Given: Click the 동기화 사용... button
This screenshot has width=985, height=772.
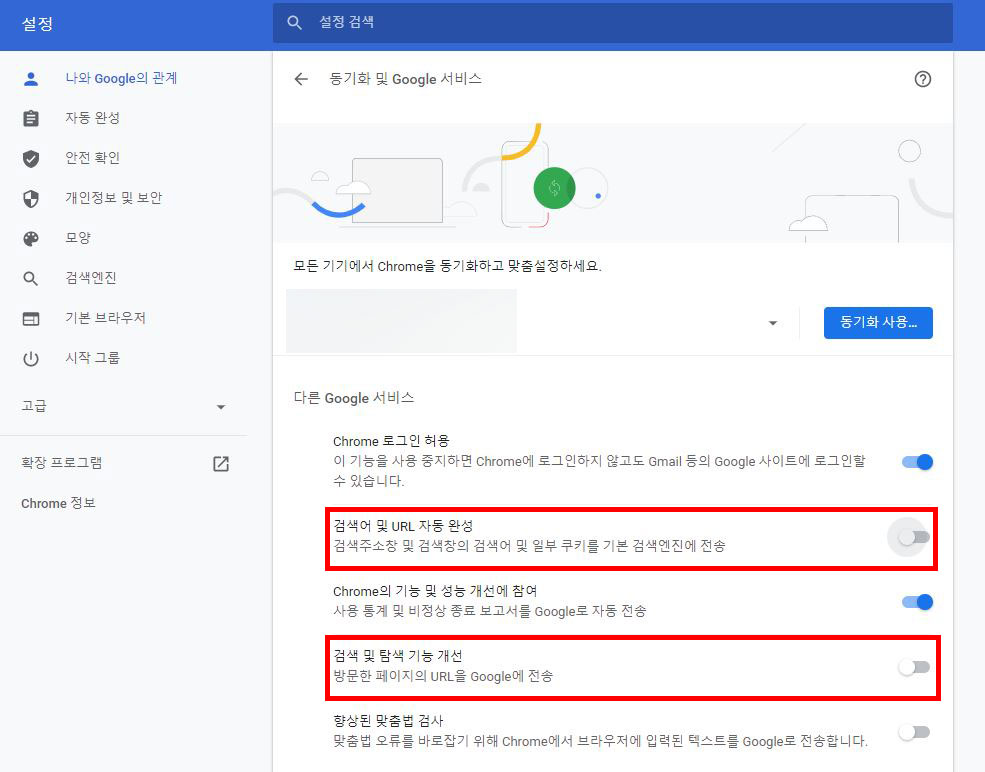Looking at the screenshot, I should click(878, 323).
